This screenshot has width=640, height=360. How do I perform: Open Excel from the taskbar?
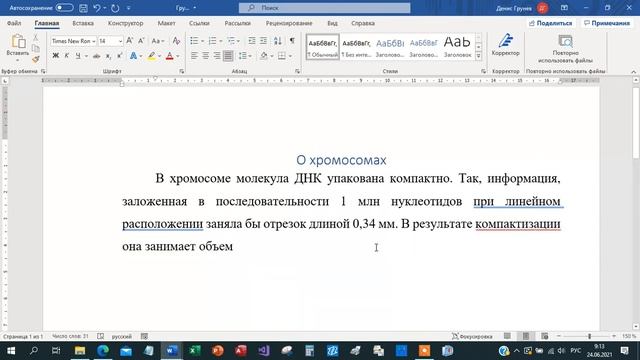(195, 351)
